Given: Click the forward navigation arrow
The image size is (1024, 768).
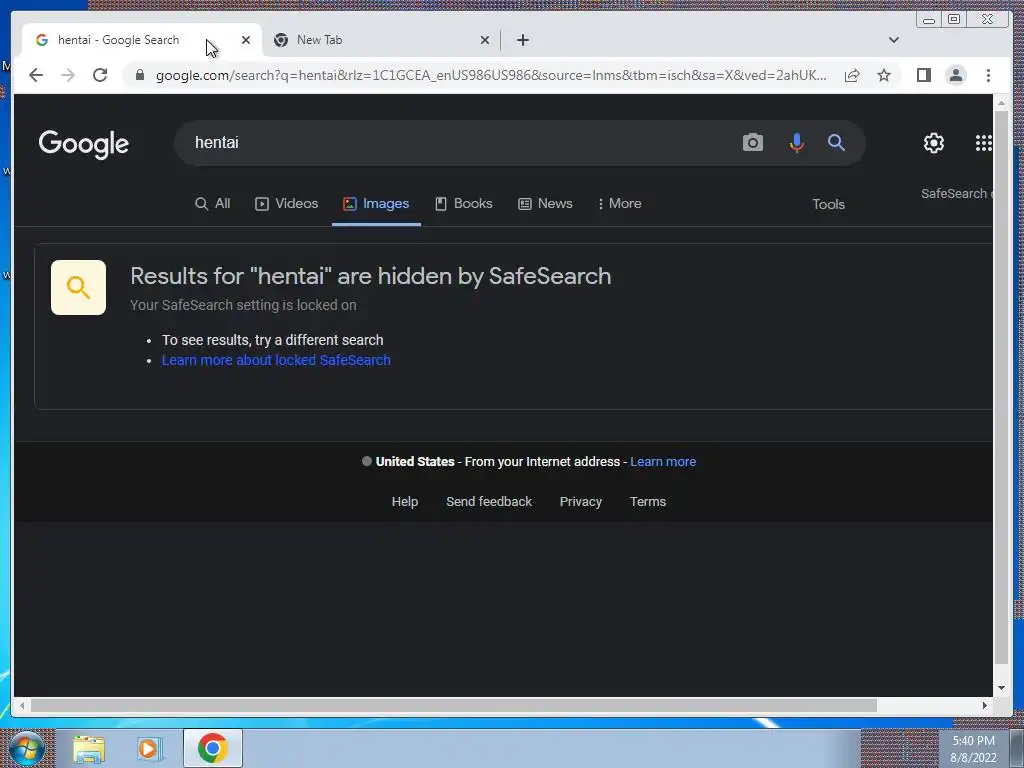Looking at the screenshot, I should 68,75.
